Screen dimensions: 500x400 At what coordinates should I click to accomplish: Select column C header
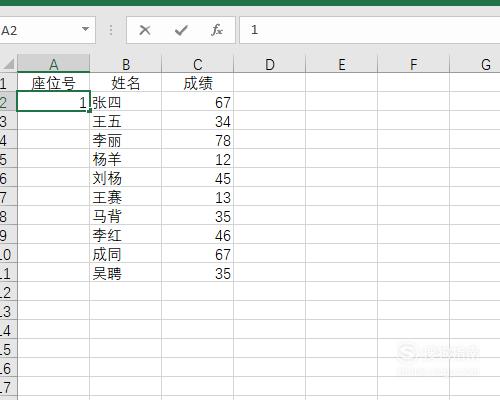(x=198, y=63)
